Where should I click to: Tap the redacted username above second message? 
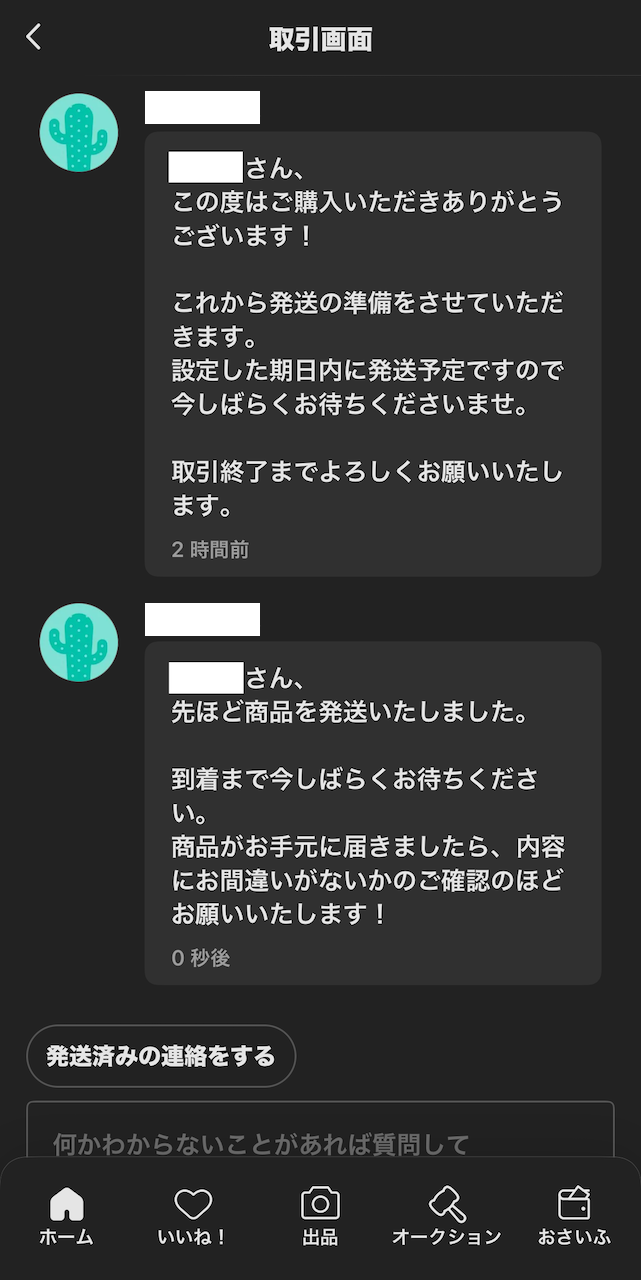[202, 619]
